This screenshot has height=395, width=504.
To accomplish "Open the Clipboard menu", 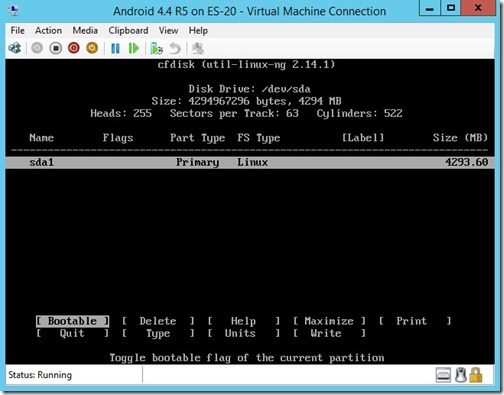I will 128,31.
